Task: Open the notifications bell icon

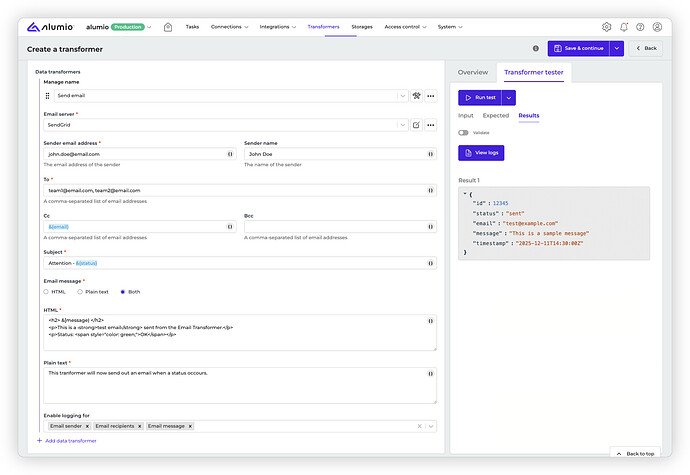Action: click(624, 27)
